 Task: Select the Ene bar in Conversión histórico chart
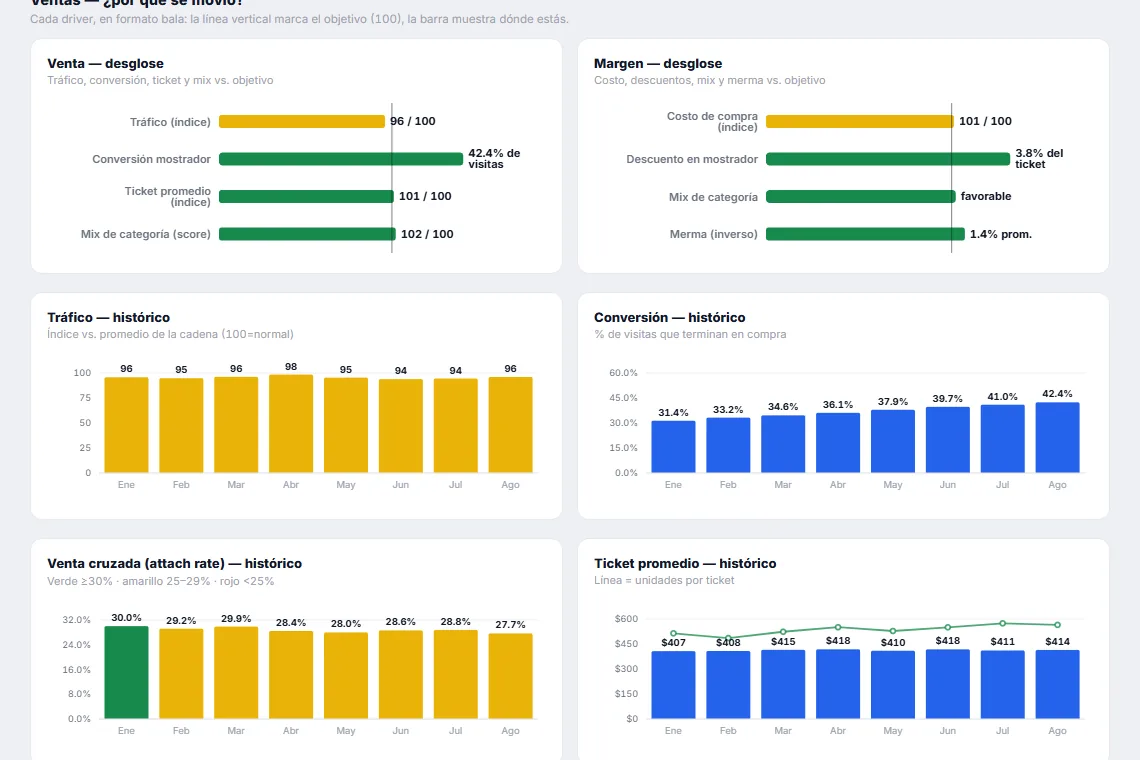tap(673, 447)
